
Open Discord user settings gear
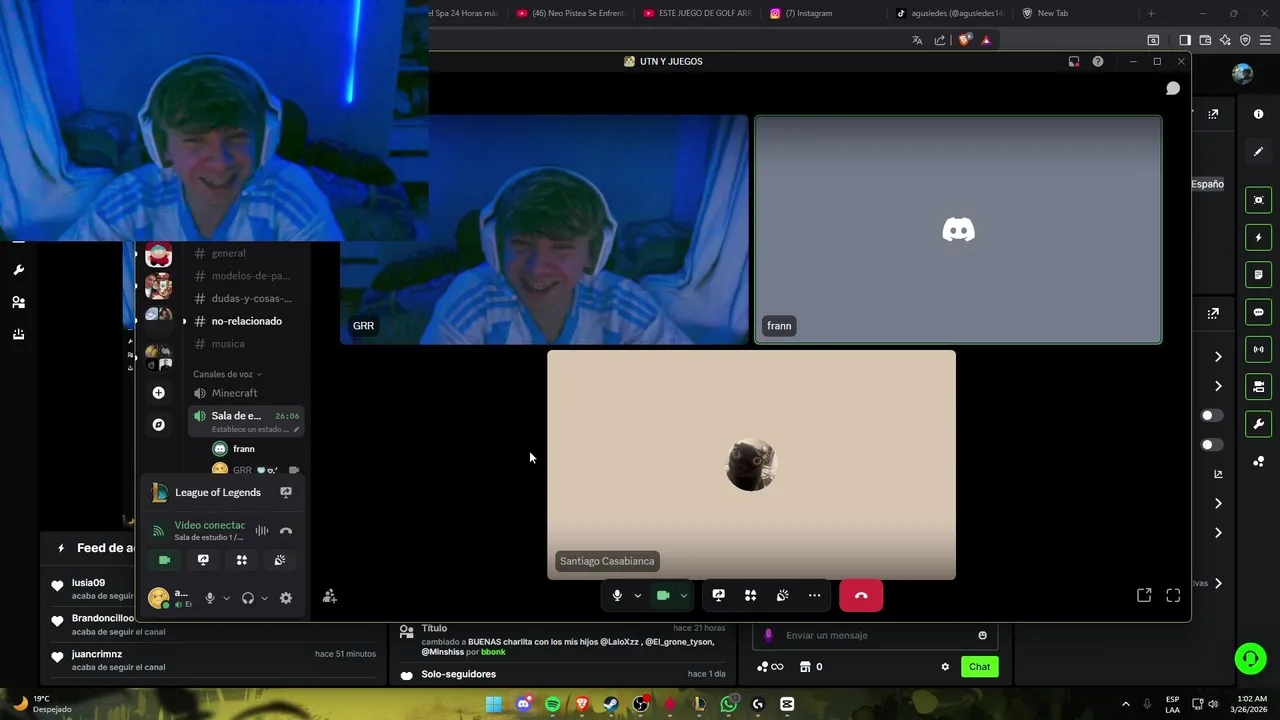(x=286, y=598)
